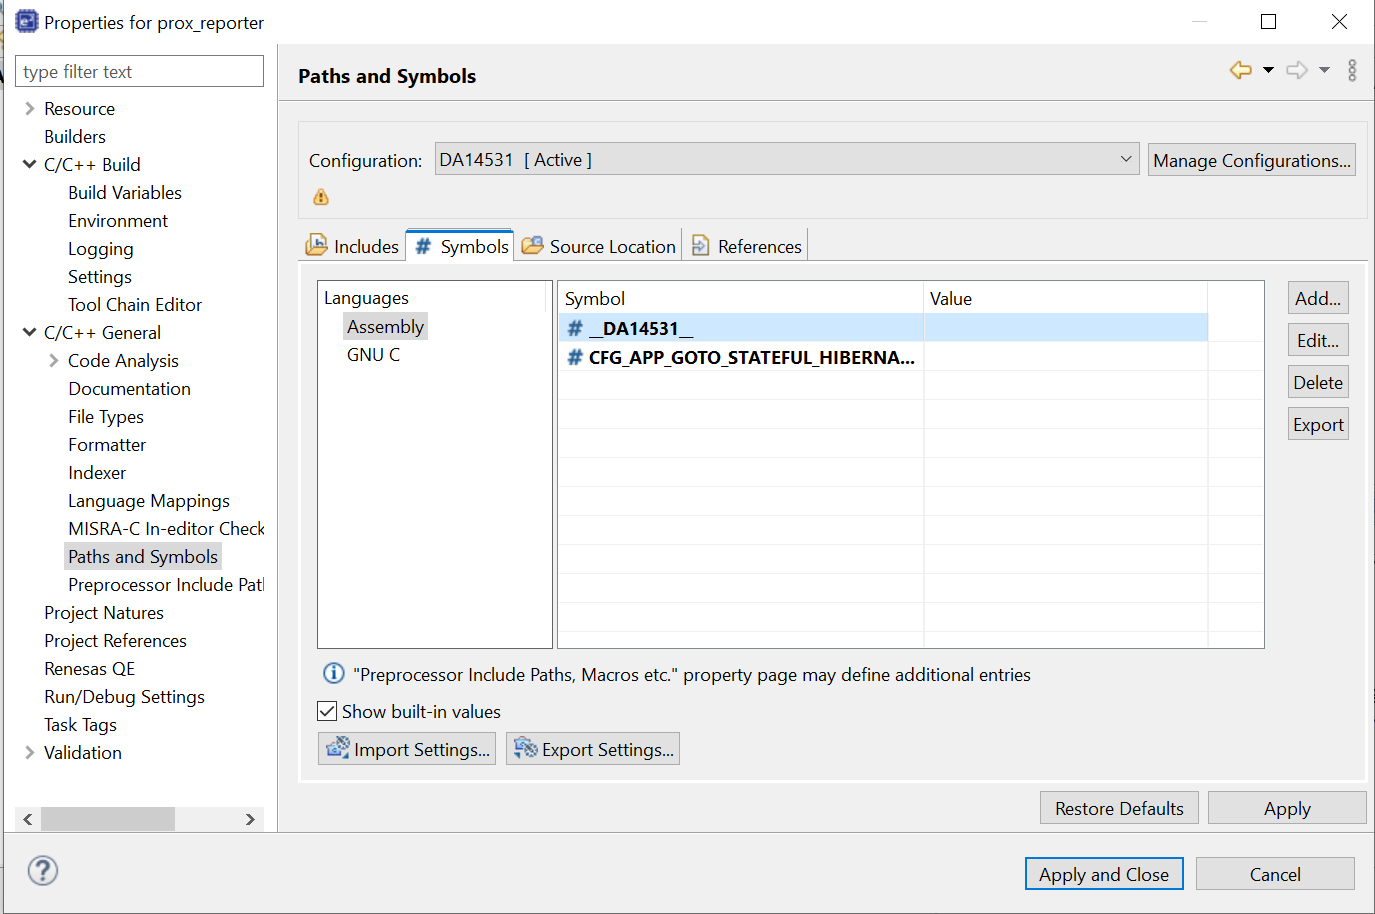Click Manage Configurations... button
Viewport: 1375px width, 914px height.
1252,160
